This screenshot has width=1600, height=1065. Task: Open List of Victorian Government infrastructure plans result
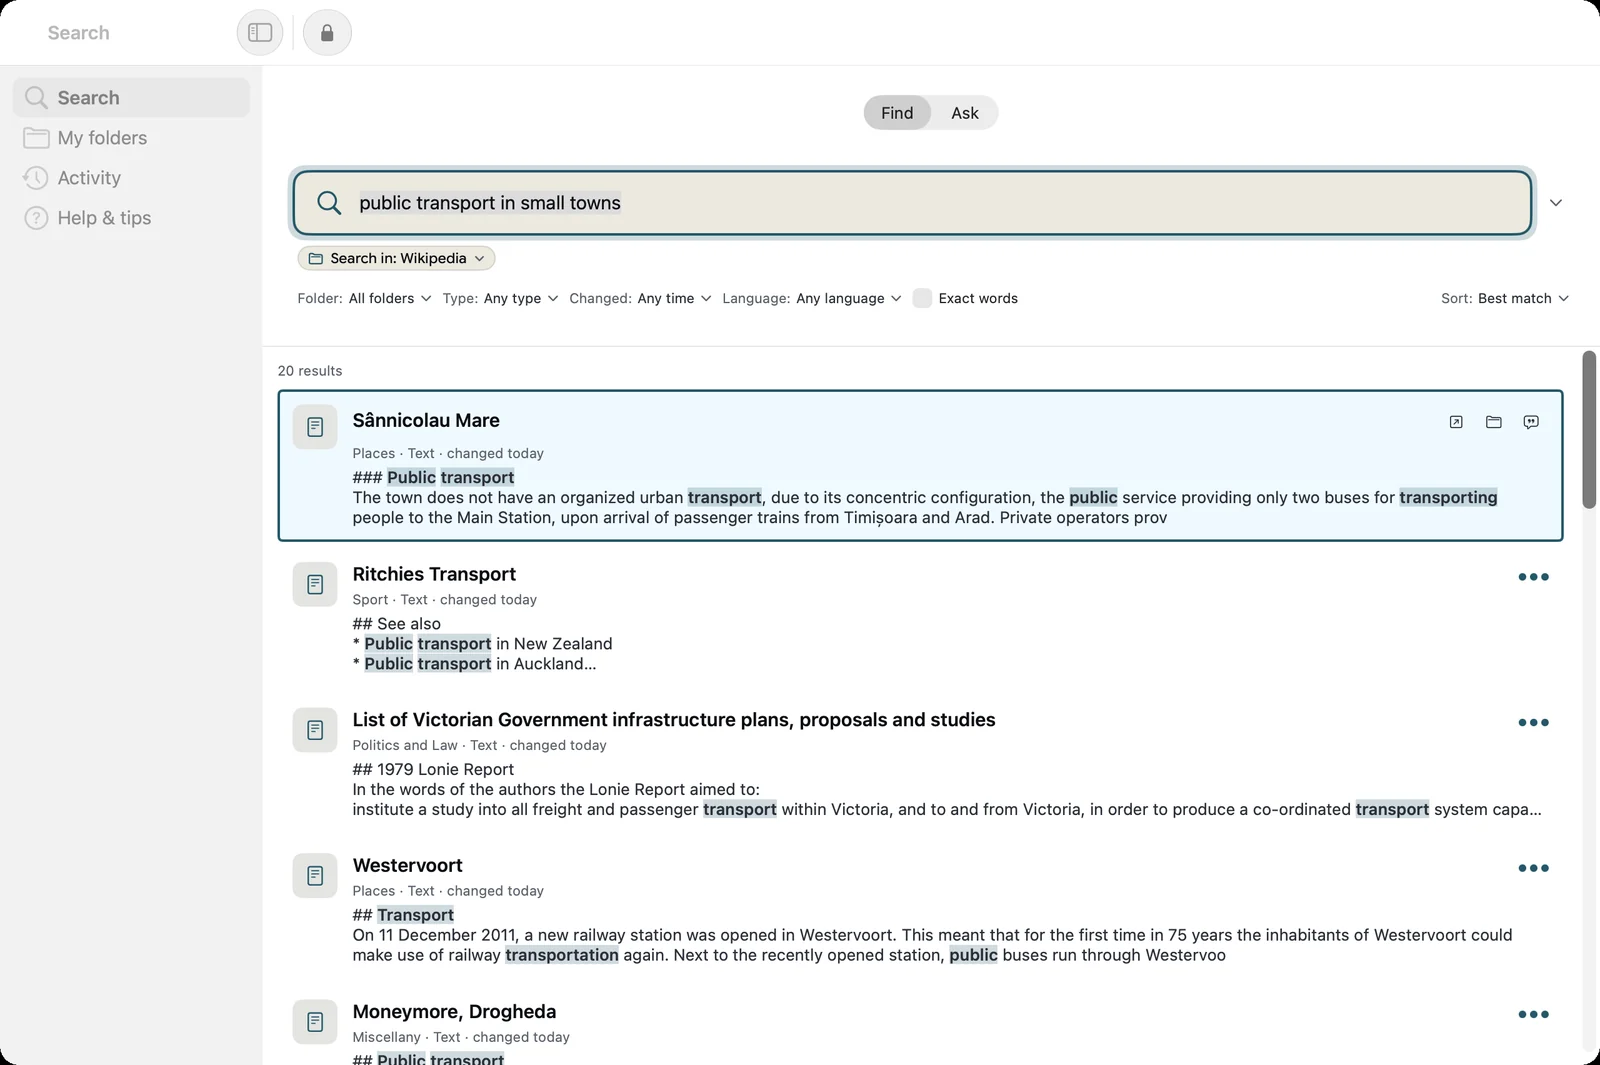pyautogui.click(x=674, y=720)
